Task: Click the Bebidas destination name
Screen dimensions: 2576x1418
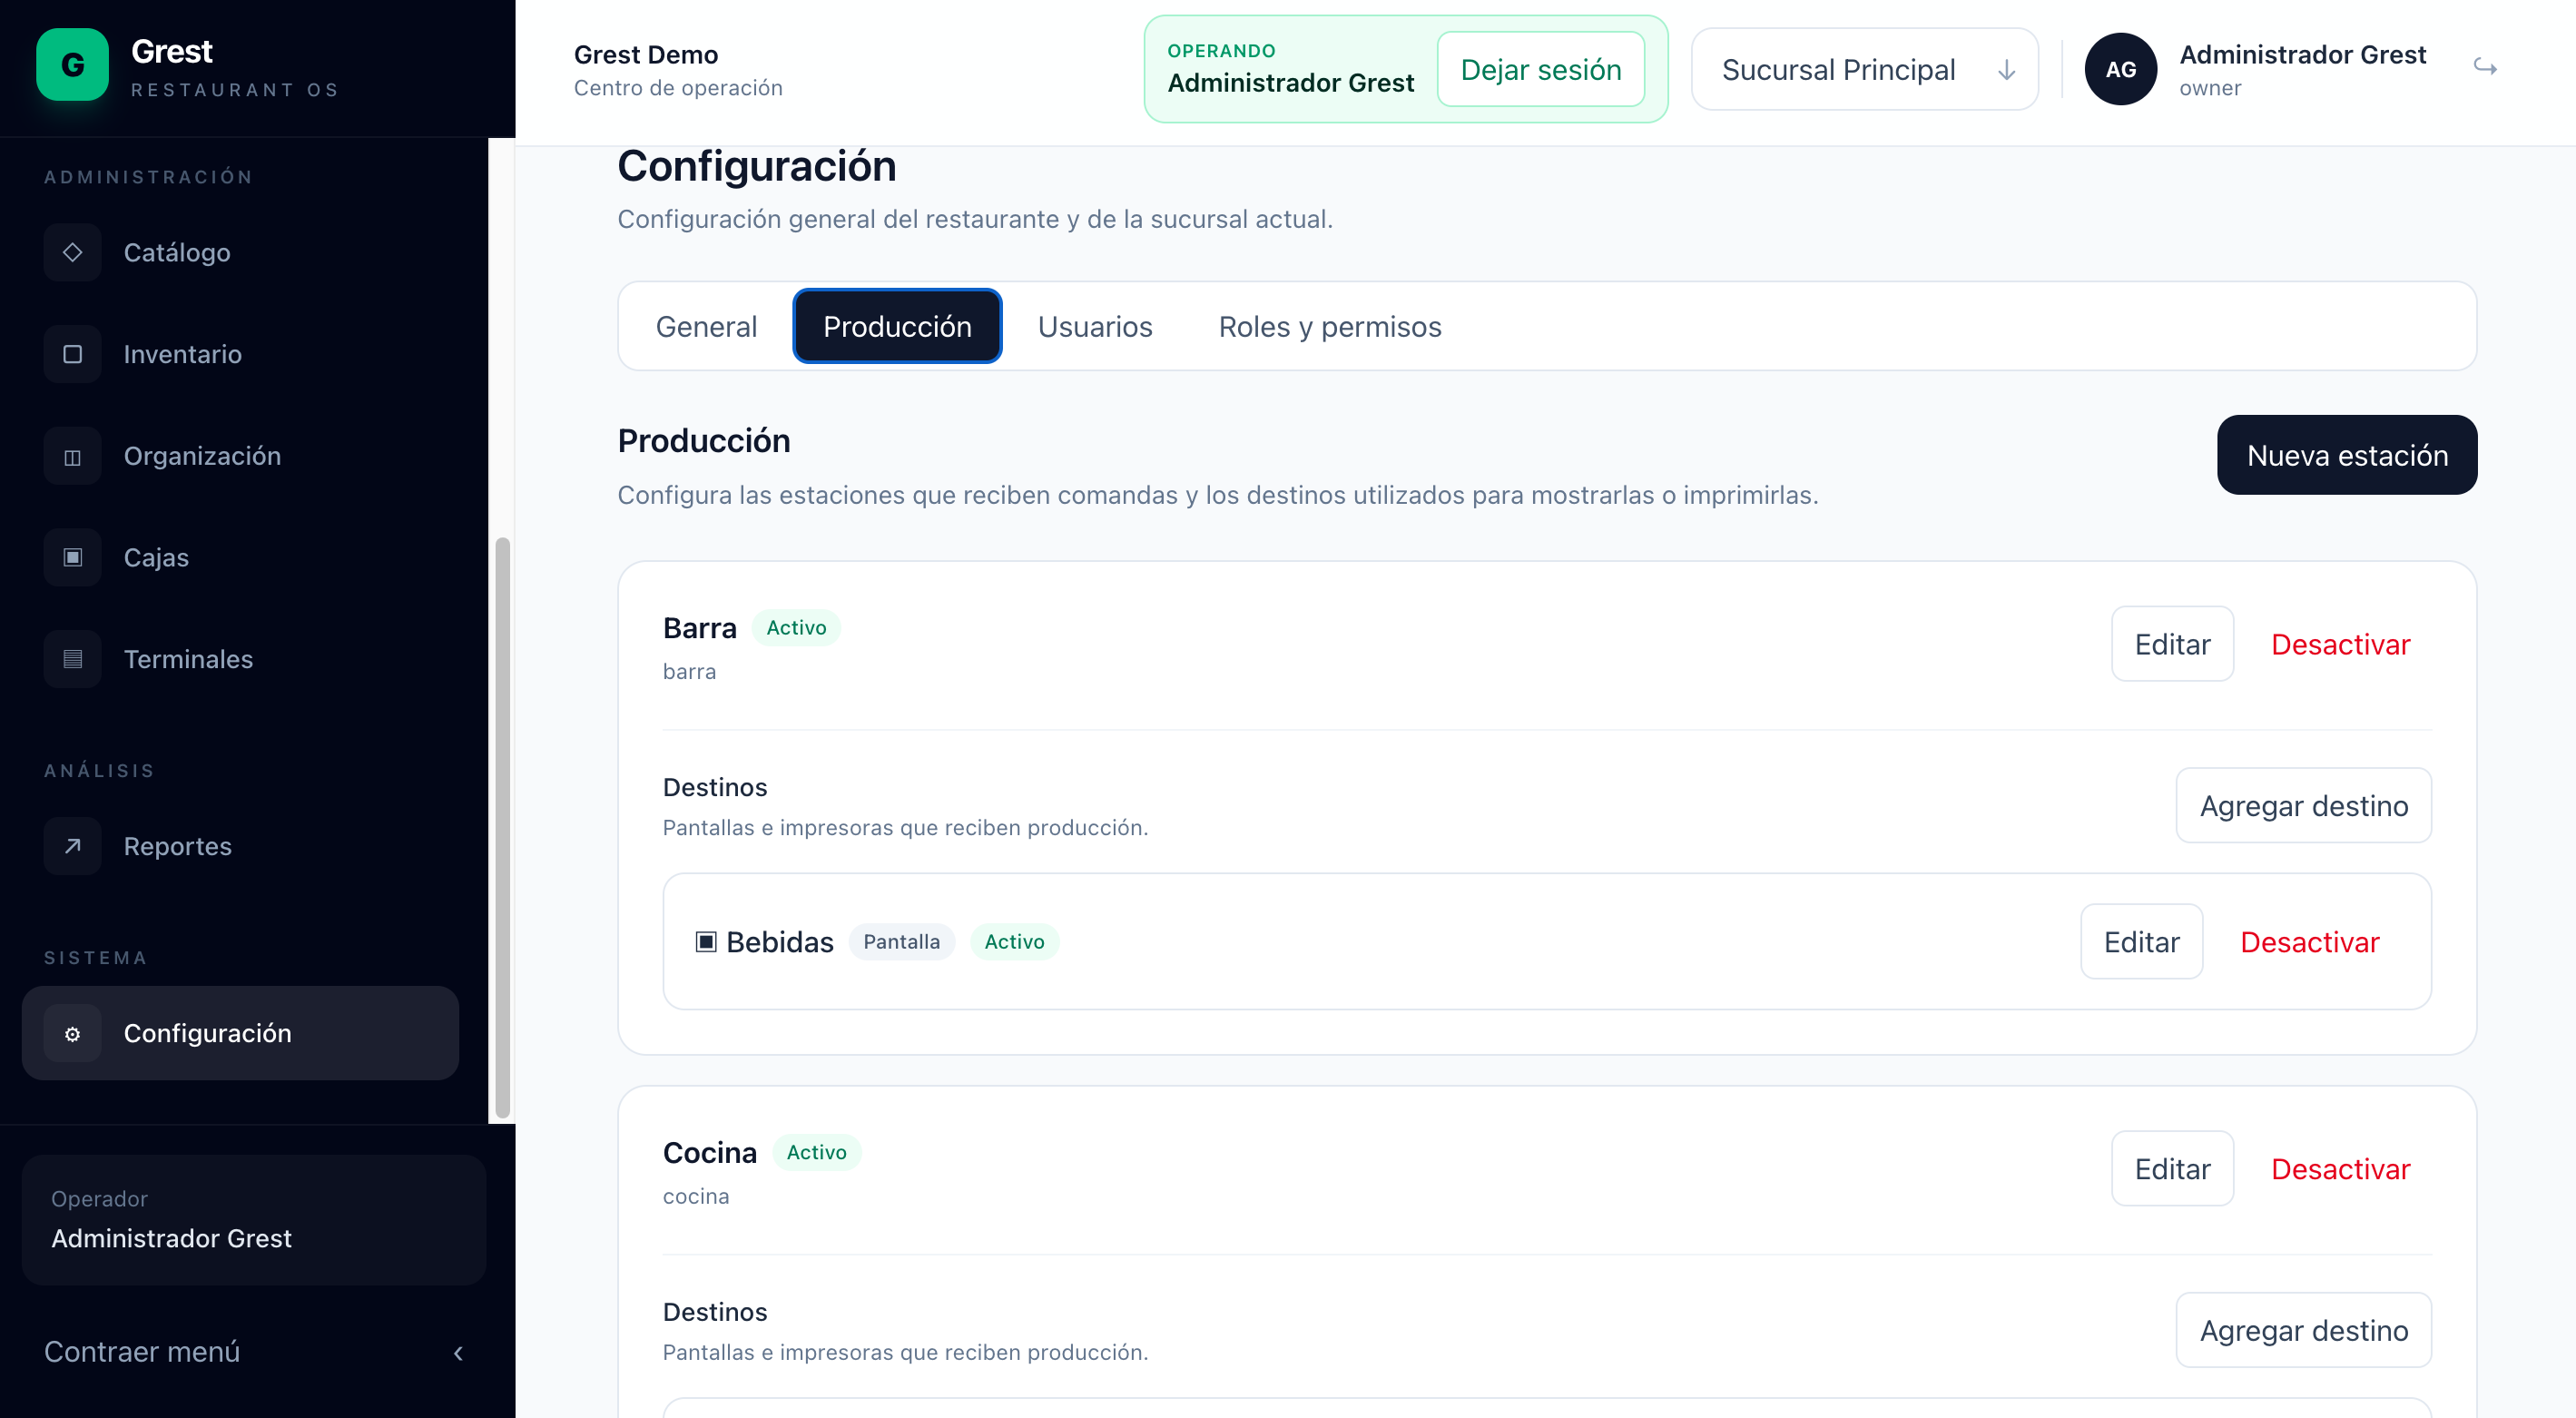Action: [x=779, y=942]
